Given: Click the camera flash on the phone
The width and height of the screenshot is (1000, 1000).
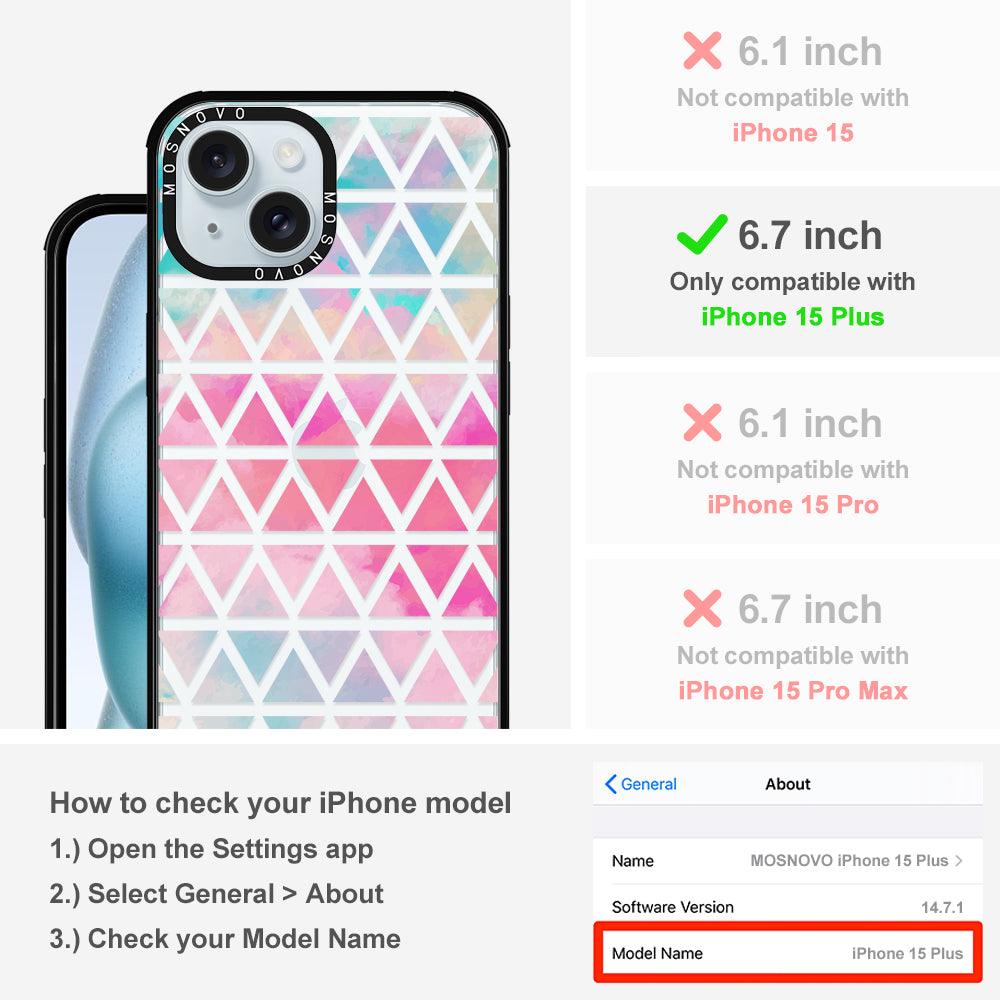Looking at the screenshot, I should pyautogui.click(x=287, y=152).
